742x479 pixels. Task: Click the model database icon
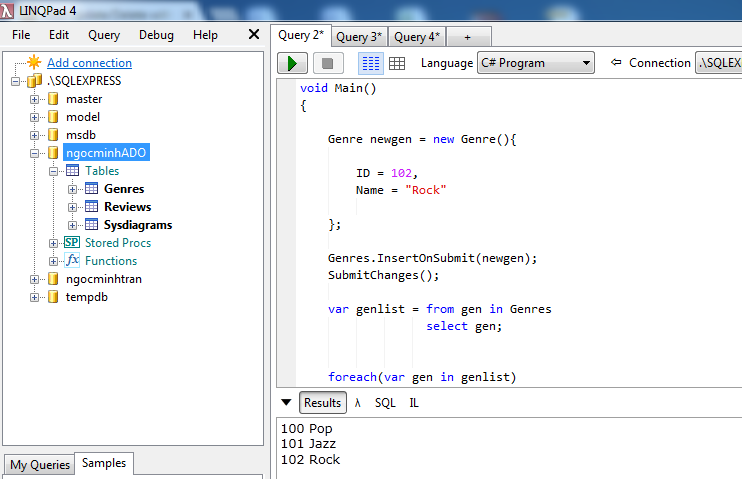coord(53,117)
